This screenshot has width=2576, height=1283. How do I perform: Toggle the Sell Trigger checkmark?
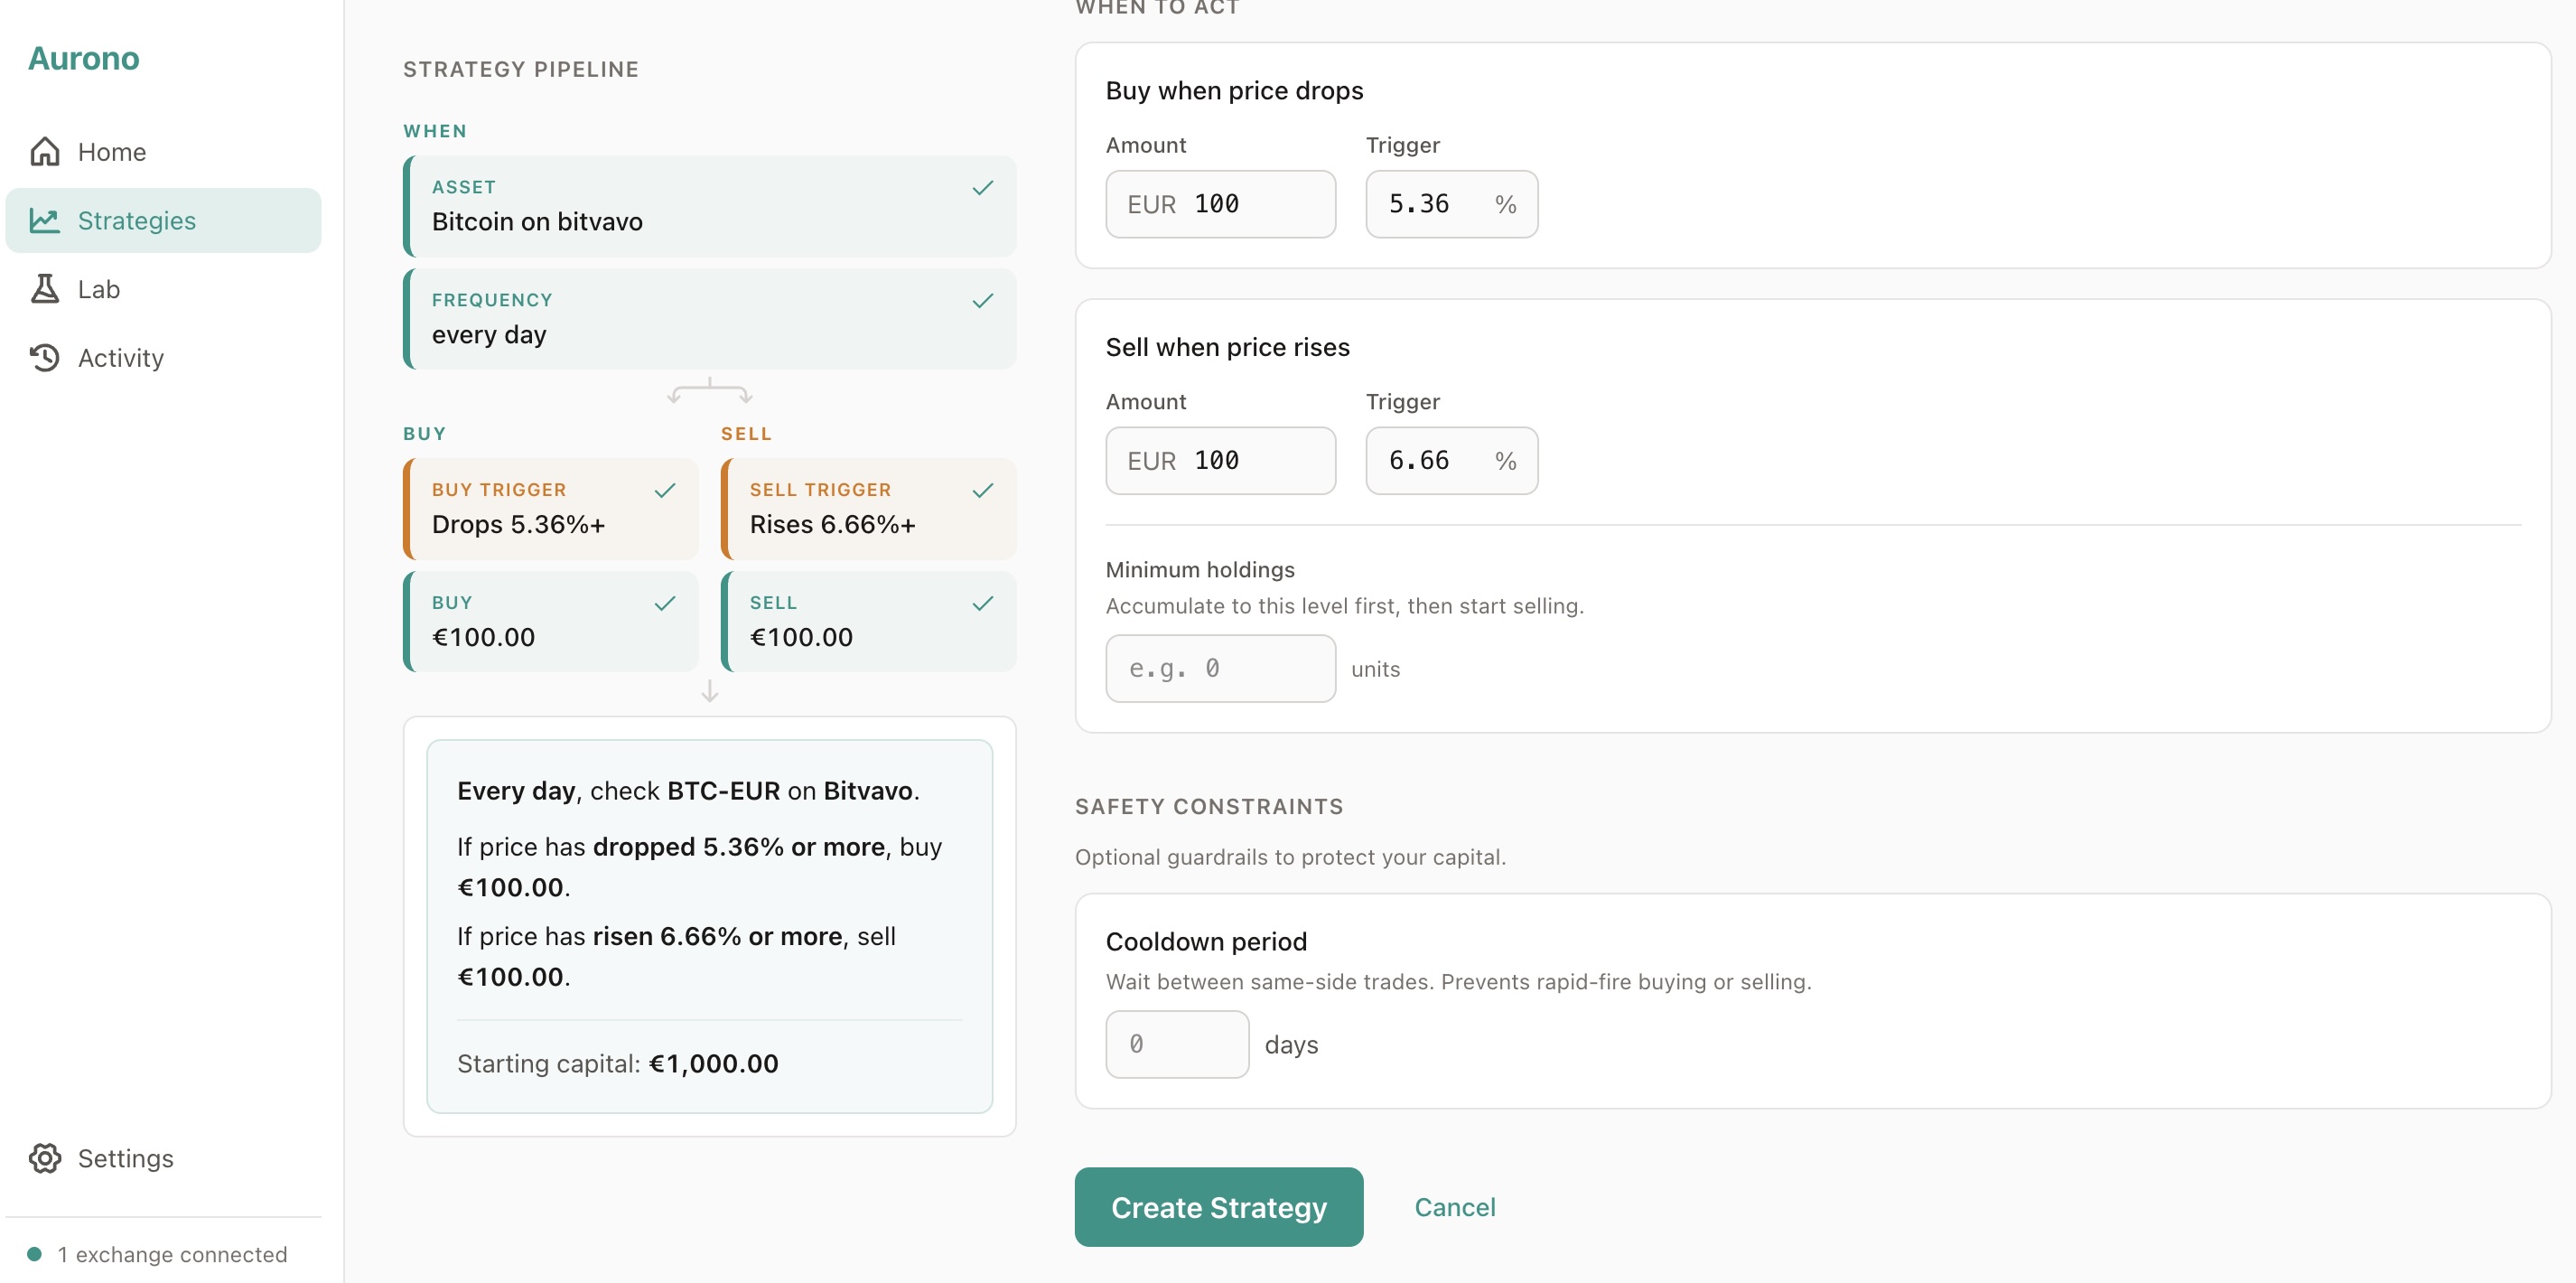coord(982,490)
